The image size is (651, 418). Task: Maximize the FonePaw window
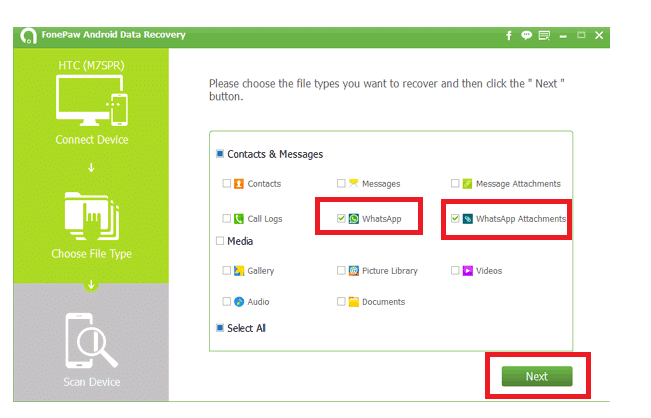(x=581, y=36)
